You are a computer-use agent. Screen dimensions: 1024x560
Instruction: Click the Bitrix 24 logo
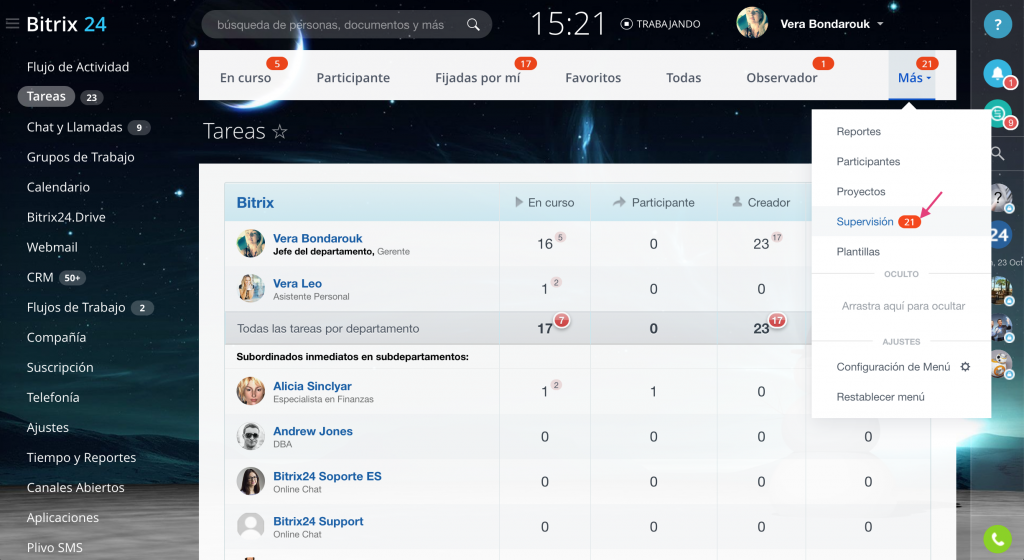66,24
